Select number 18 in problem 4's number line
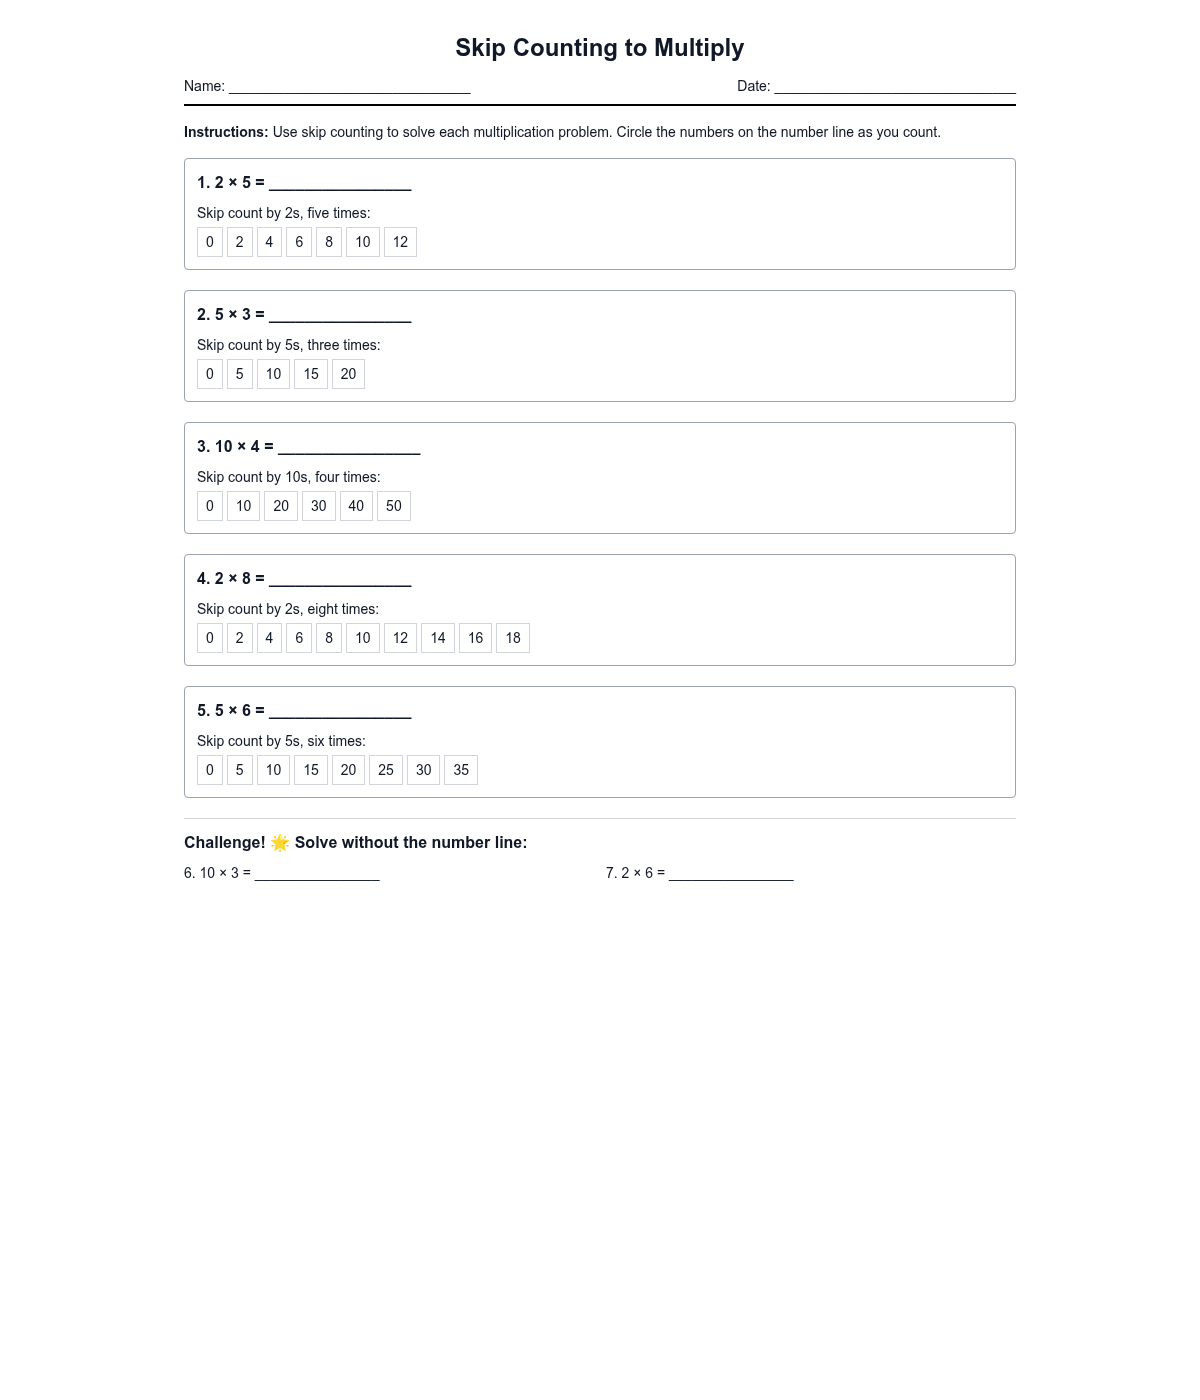Screen dimensions: 1200x1400 (x=513, y=638)
